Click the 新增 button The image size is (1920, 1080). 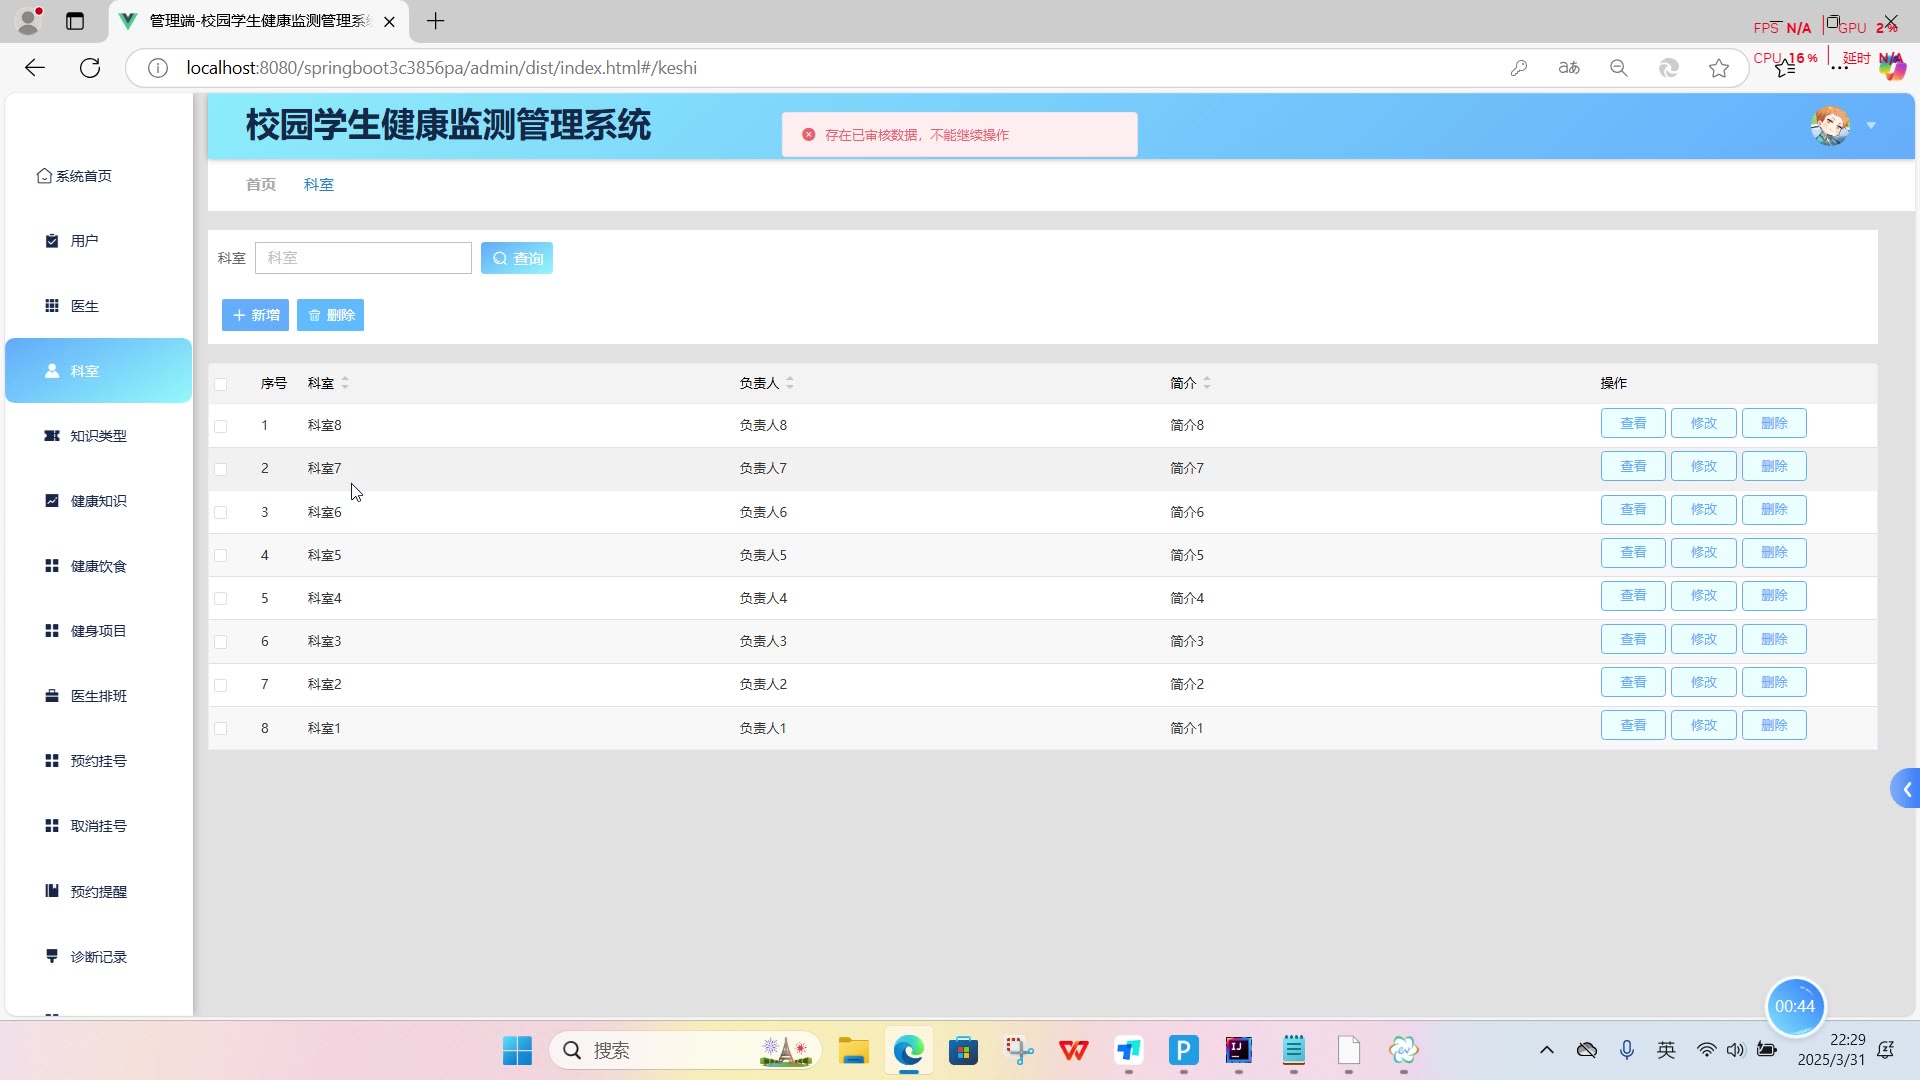click(255, 315)
